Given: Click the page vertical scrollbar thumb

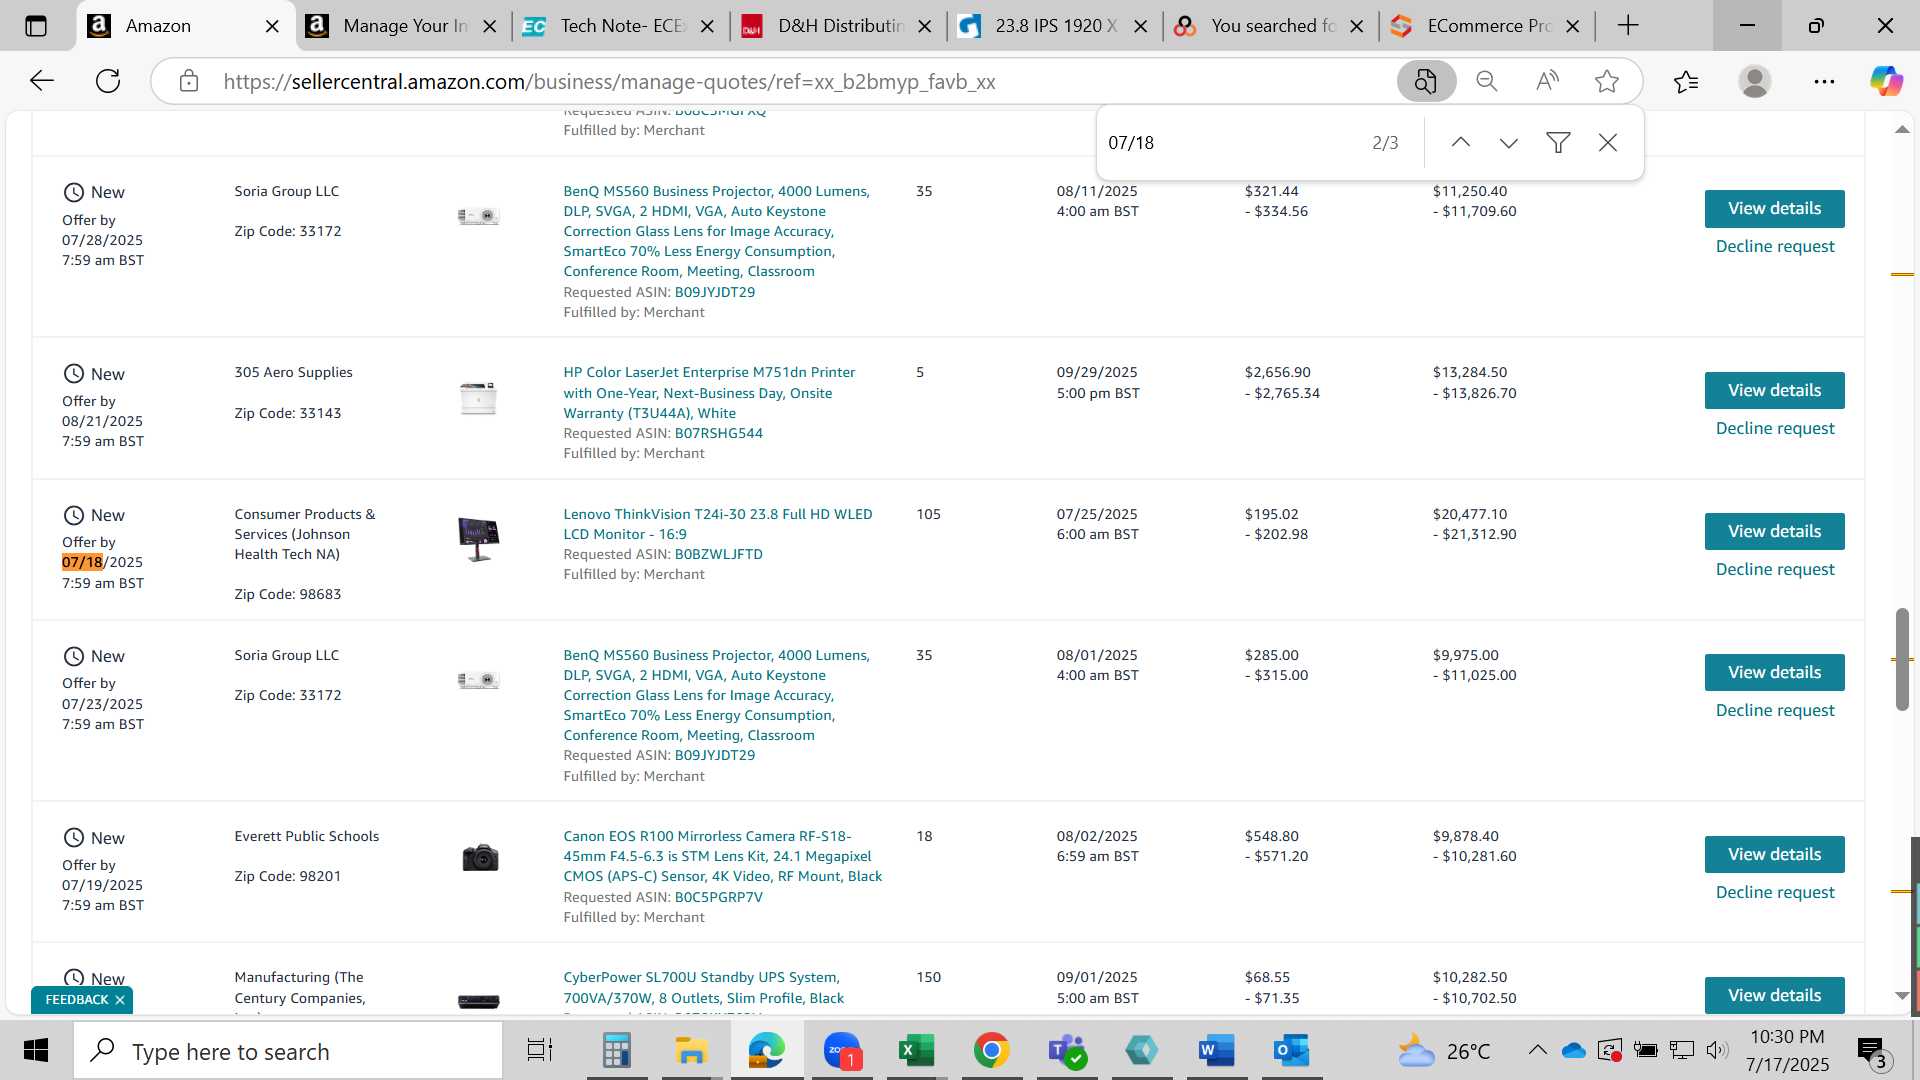Looking at the screenshot, I should tap(1902, 659).
